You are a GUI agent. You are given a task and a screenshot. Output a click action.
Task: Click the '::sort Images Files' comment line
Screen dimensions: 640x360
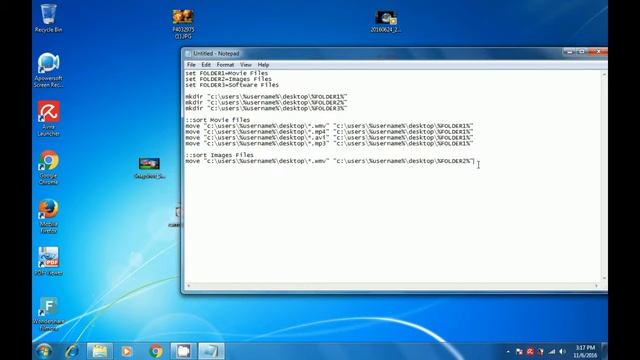219,155
